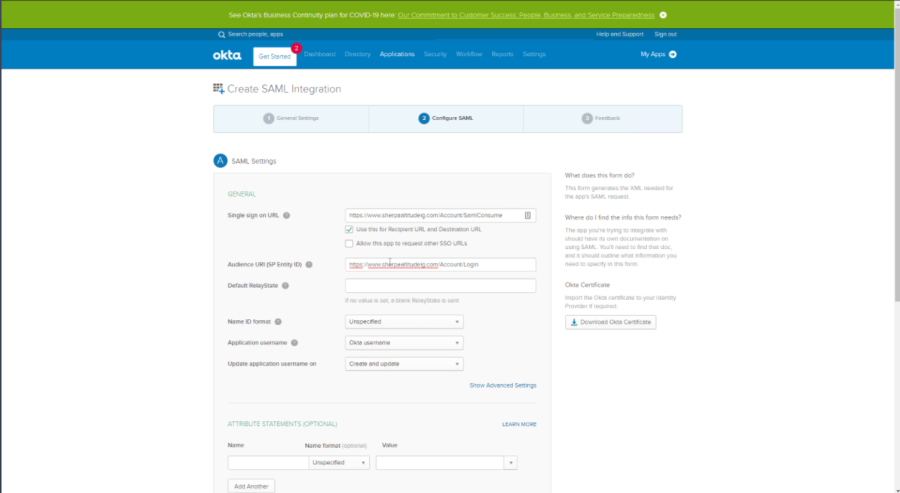This screenshot has width=900, height=493.
Task: Open the Name ID format dropdown
Action: pos(404,322)
